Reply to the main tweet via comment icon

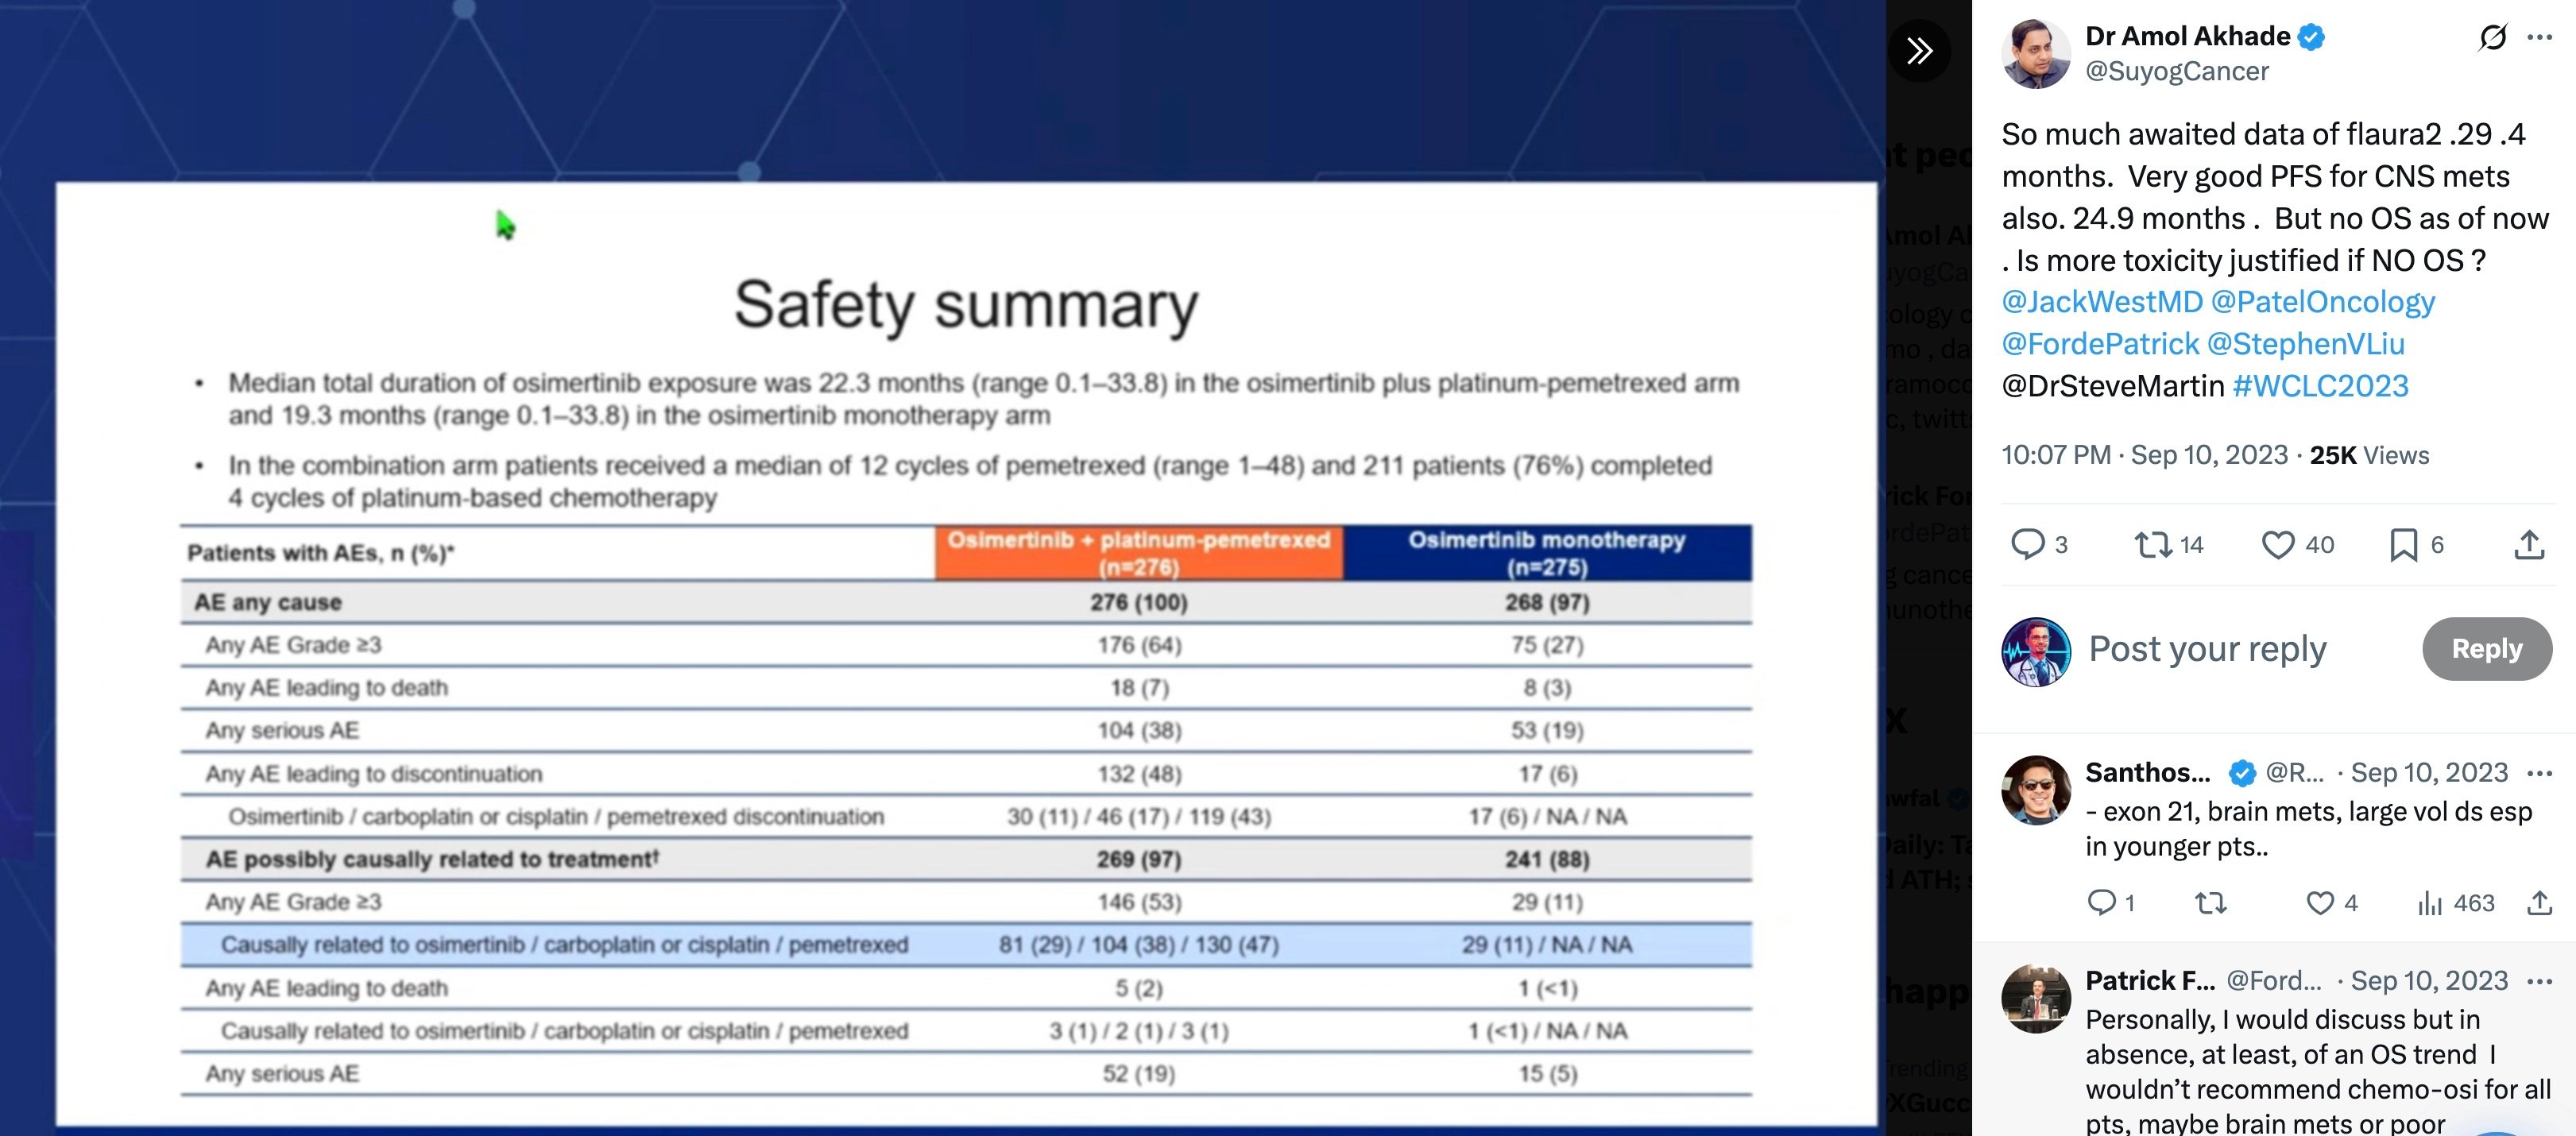click(x=2030, y=545)
